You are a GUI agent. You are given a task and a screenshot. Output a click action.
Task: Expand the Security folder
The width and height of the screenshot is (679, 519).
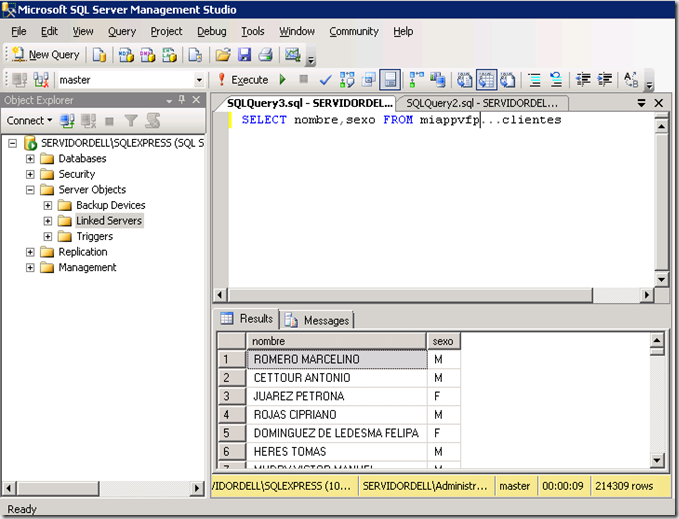(30, 174)
